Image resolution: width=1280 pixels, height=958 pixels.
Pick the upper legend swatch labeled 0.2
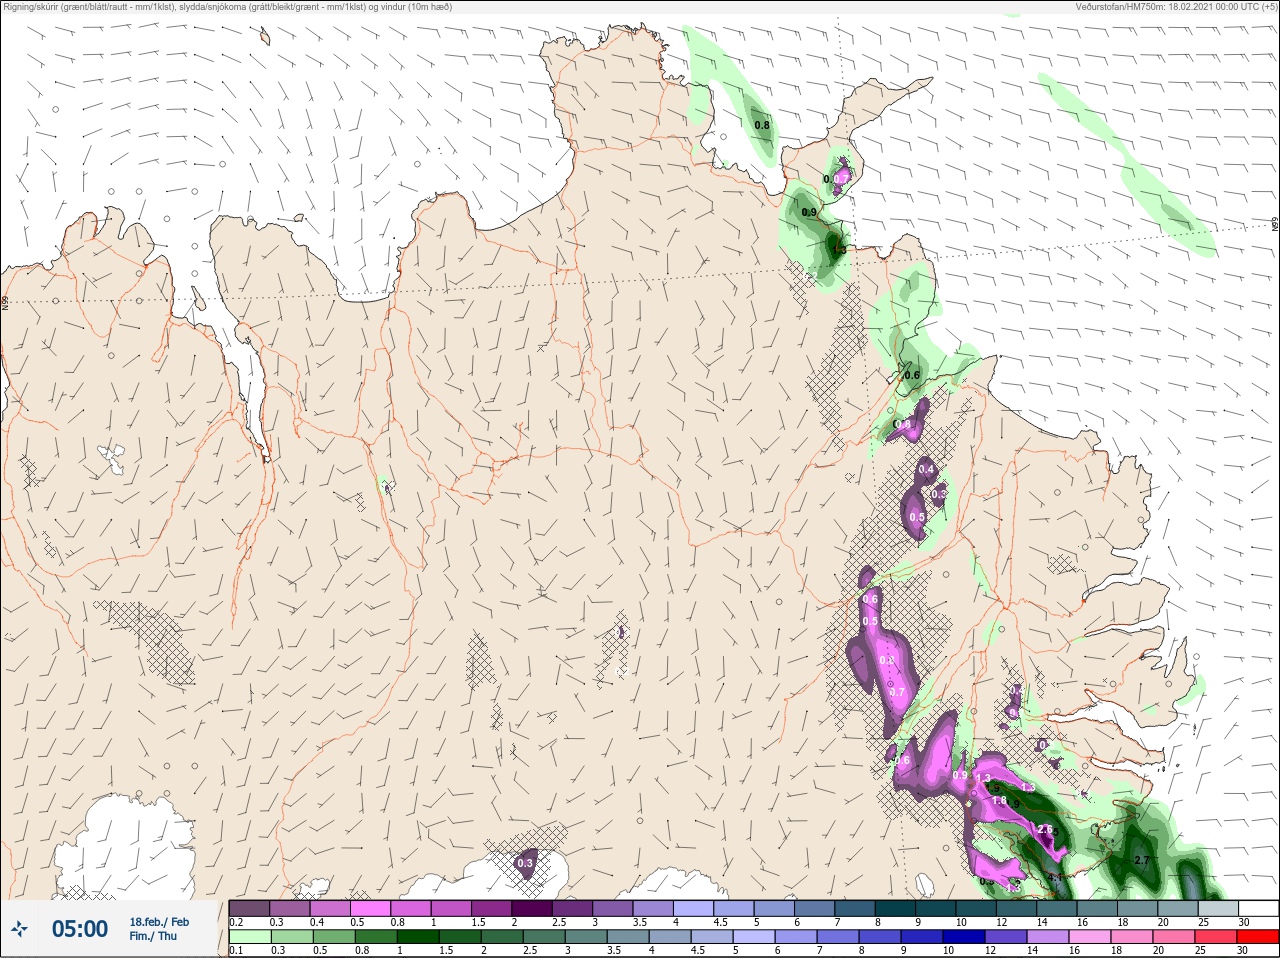pyautogui.click(x=249, y=908)
